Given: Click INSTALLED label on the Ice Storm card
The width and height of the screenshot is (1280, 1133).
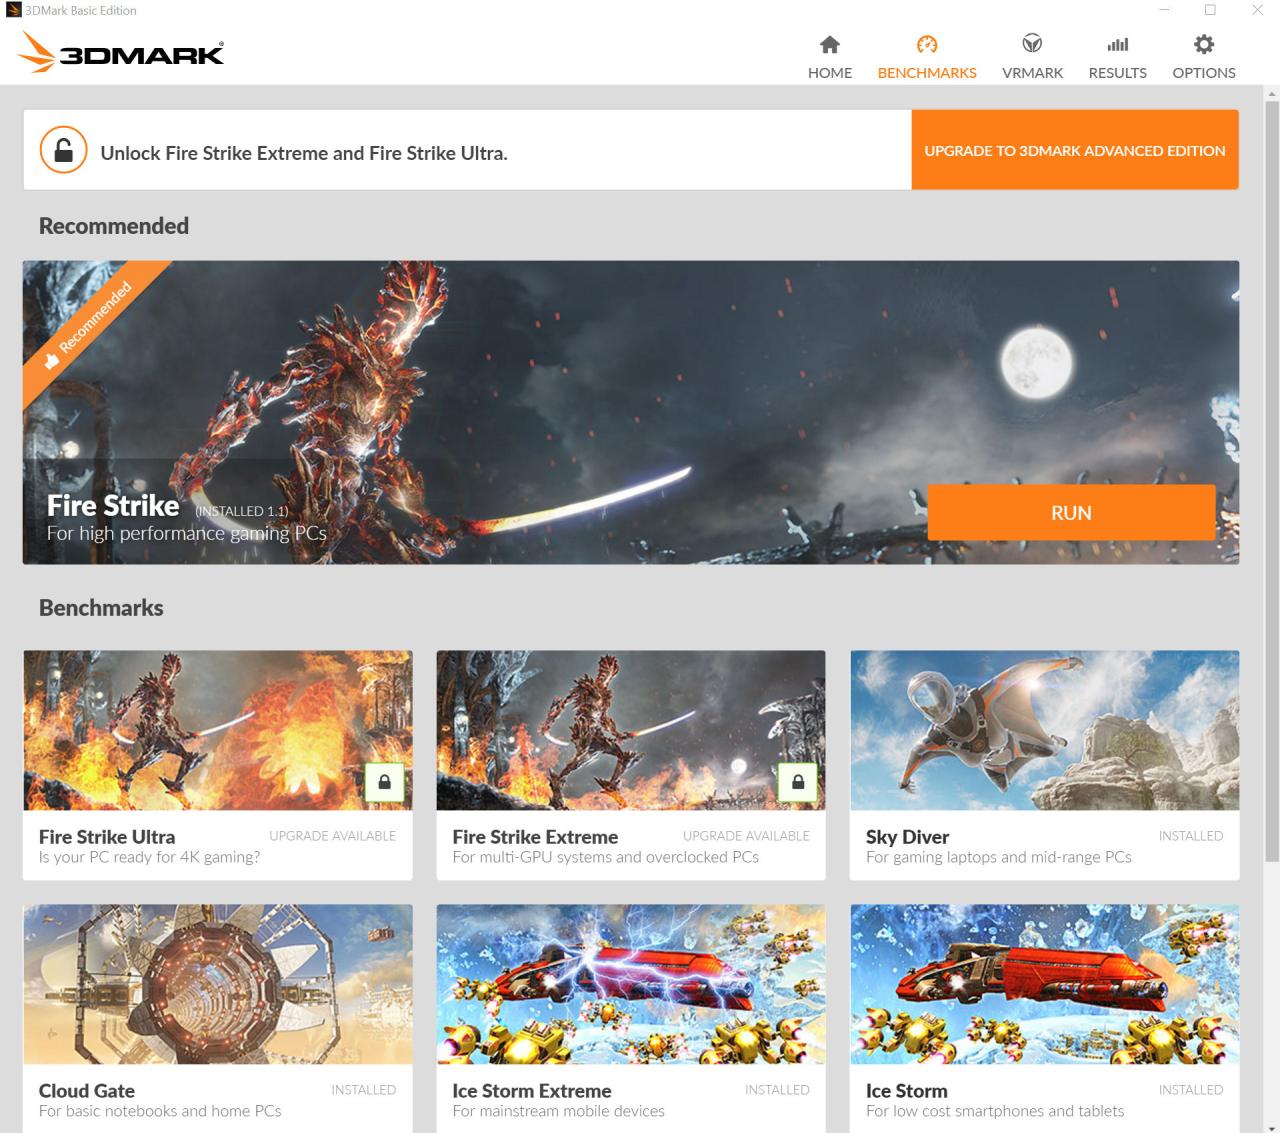Looking at the screenshot, I should [1191, 1090].
